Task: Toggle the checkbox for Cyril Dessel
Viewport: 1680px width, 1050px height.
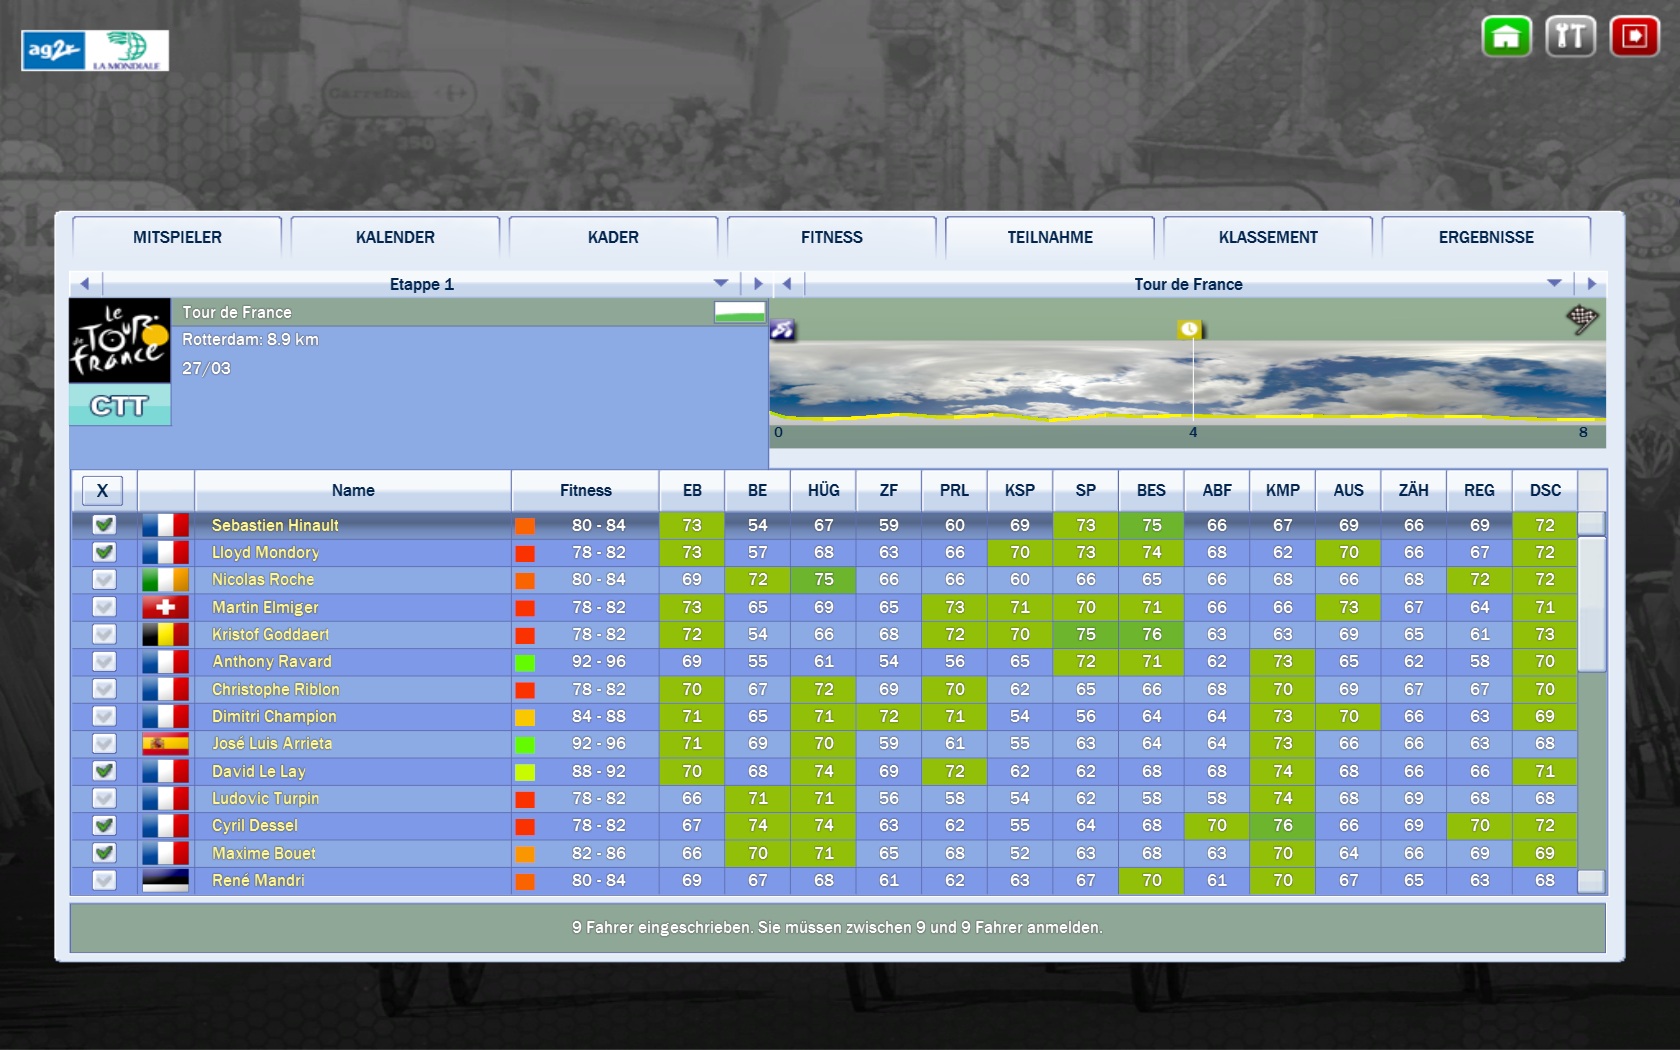Action: click(104, 826)
